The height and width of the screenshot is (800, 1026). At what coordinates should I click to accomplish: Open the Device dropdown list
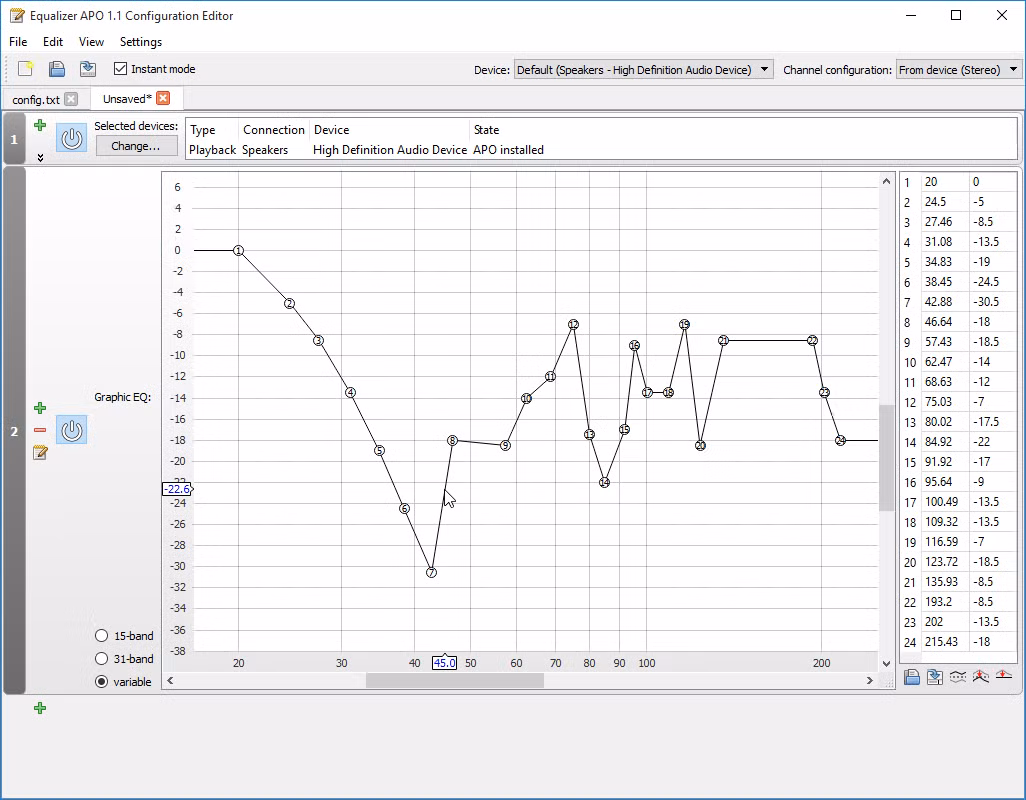(x=644, y=69)
